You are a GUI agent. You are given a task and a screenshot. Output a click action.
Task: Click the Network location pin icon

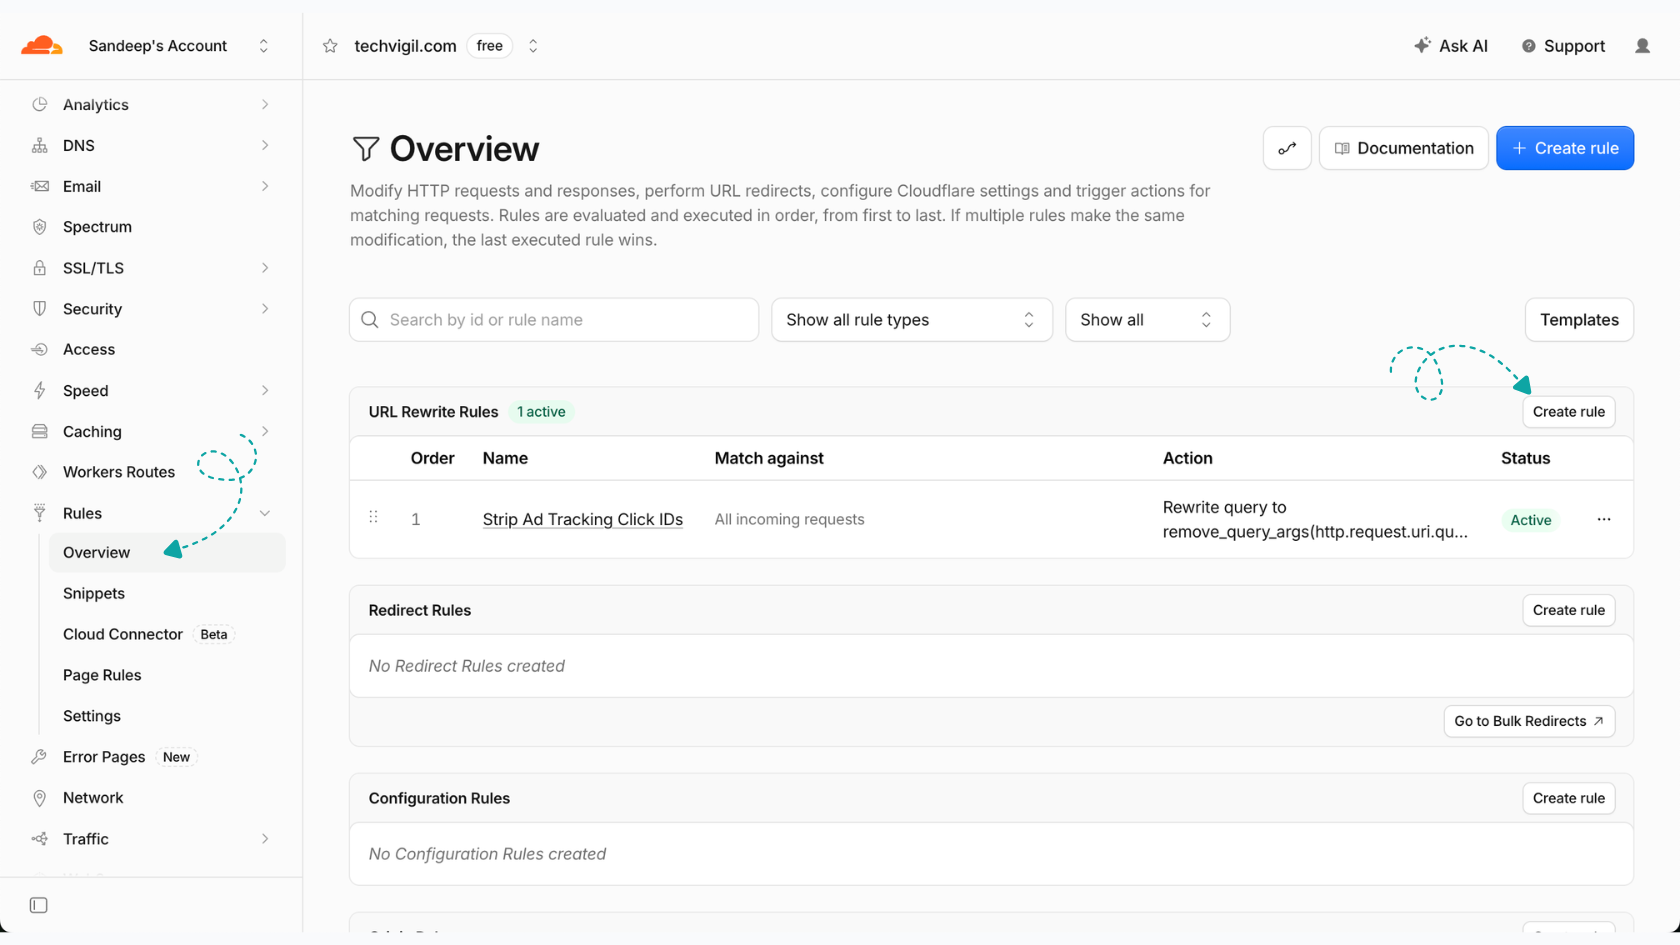pos(40,798)
